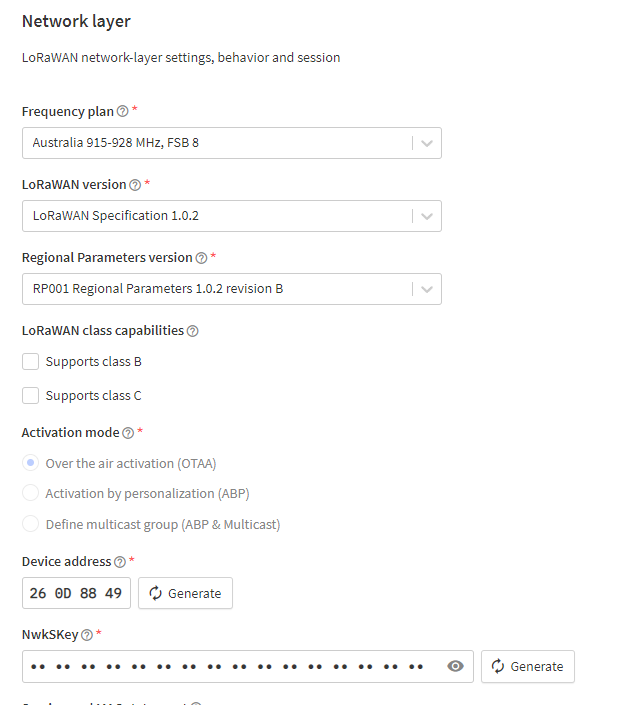Enable Supports class C checkbox
The image size is (620, 705).
pos(31,395)
